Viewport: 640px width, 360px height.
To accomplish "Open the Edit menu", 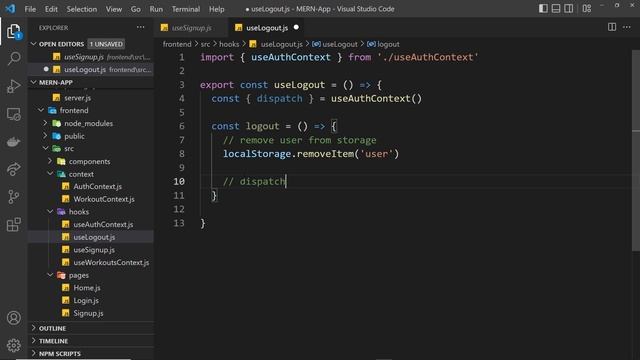I will pos(51,9).
